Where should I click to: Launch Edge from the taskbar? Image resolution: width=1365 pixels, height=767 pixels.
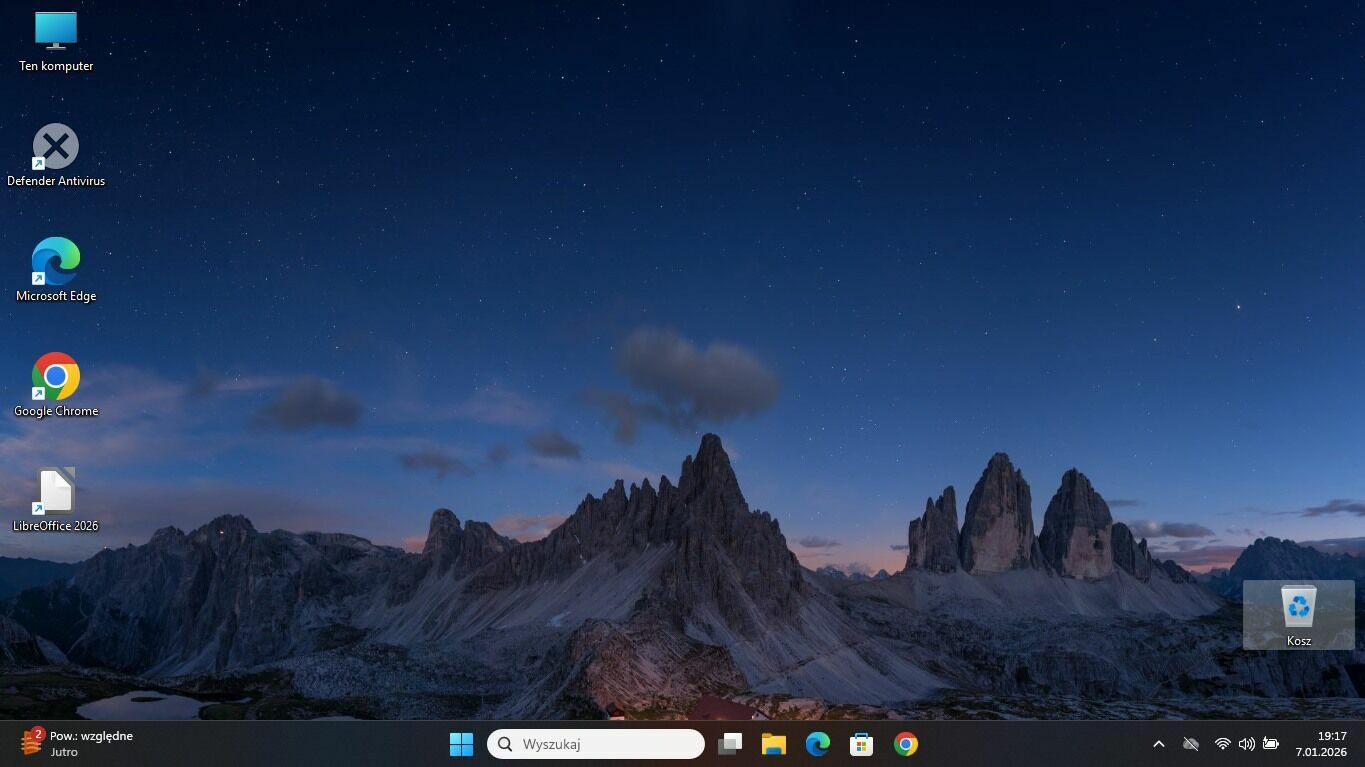point(817,744)
